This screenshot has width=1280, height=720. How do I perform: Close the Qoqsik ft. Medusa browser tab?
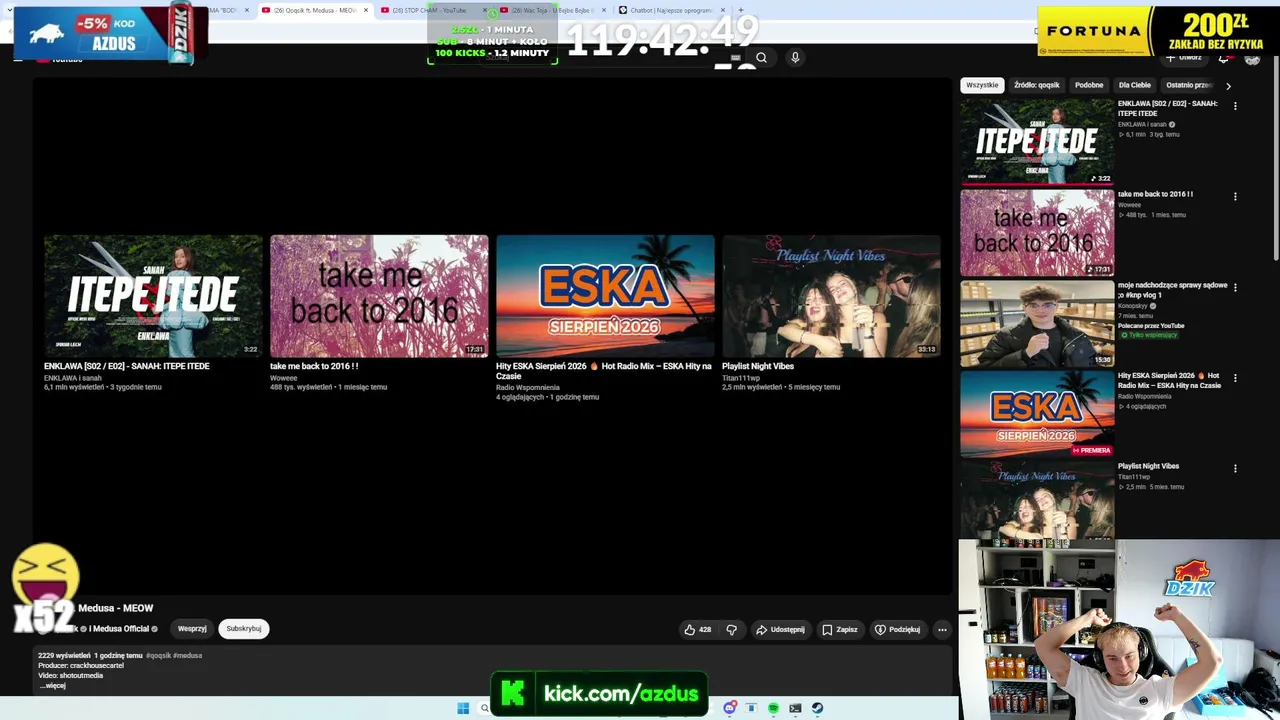click(x=366, y=10)
